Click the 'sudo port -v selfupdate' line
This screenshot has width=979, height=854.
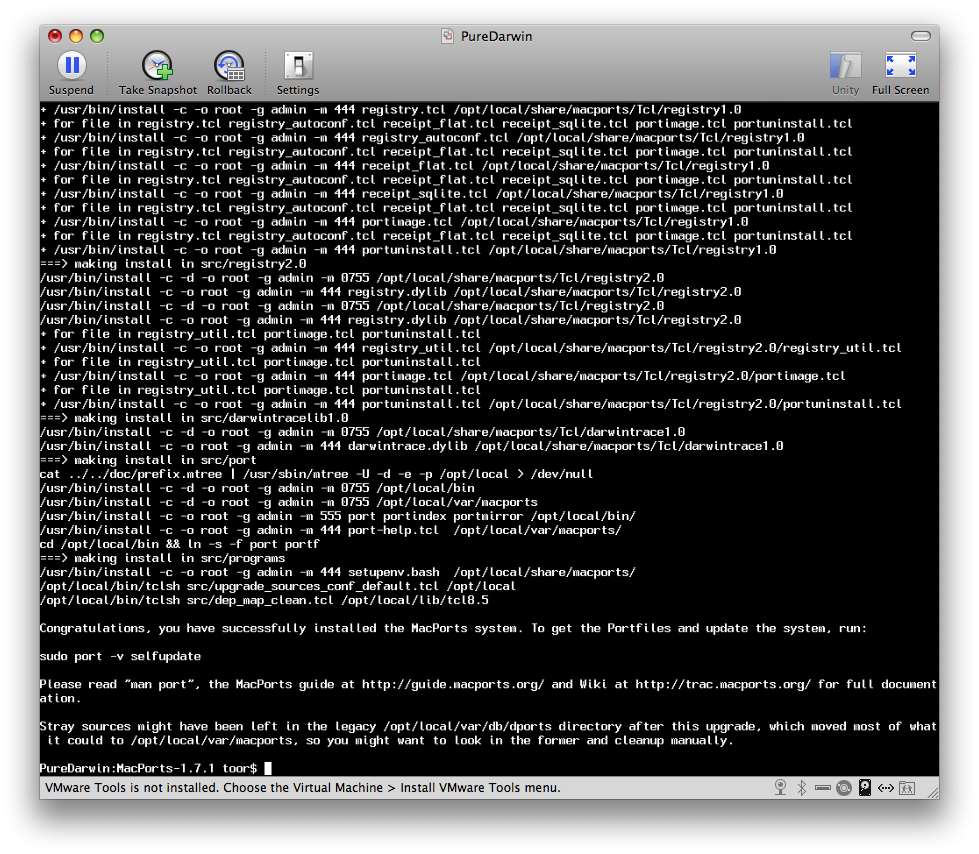coord(121,656)
